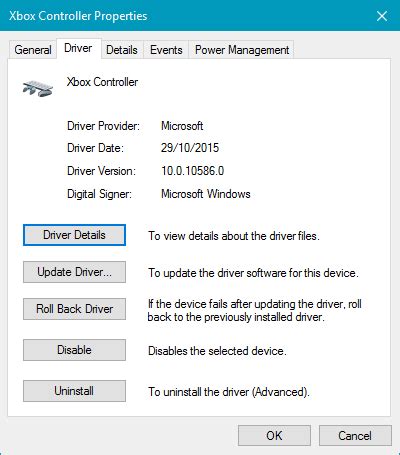Click 'Disables the selected device.' text
This screenshot has width=400, height=455.
click(217, 351)
